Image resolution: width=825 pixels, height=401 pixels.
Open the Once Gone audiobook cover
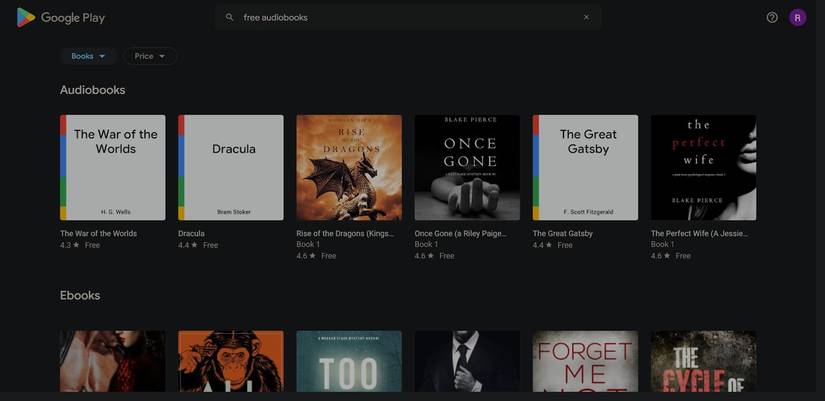467,167
